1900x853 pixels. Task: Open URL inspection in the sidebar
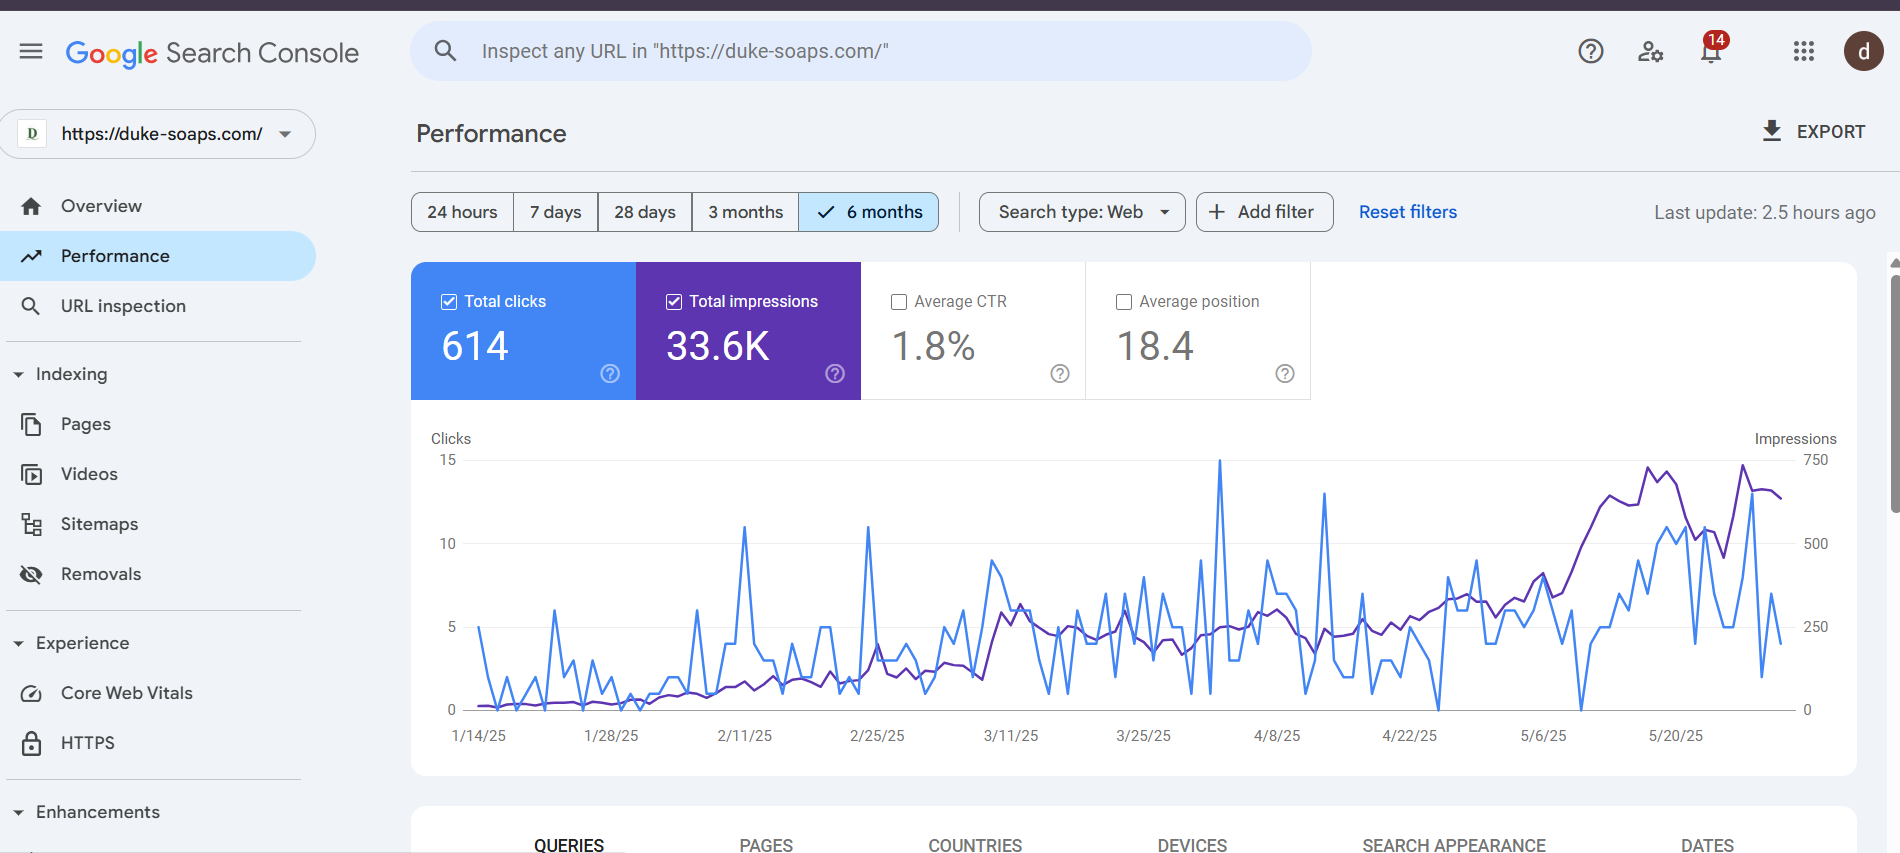pos(158,306)
